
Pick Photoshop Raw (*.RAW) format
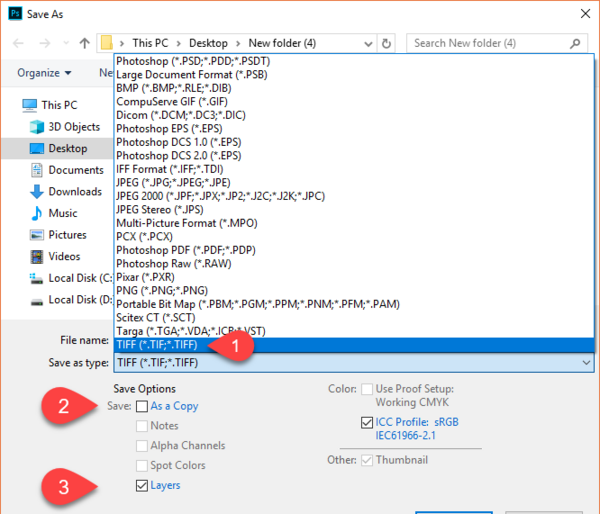point(354,263)
